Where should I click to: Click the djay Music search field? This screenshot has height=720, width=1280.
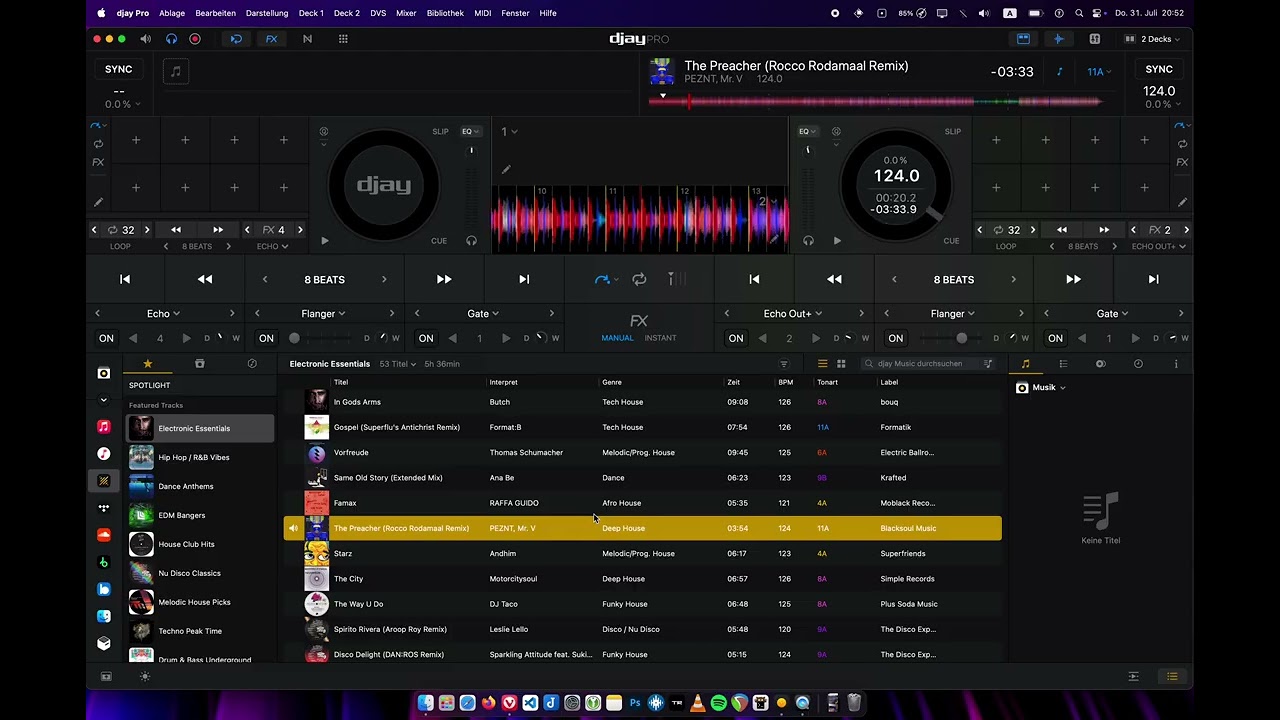point(926,364)
